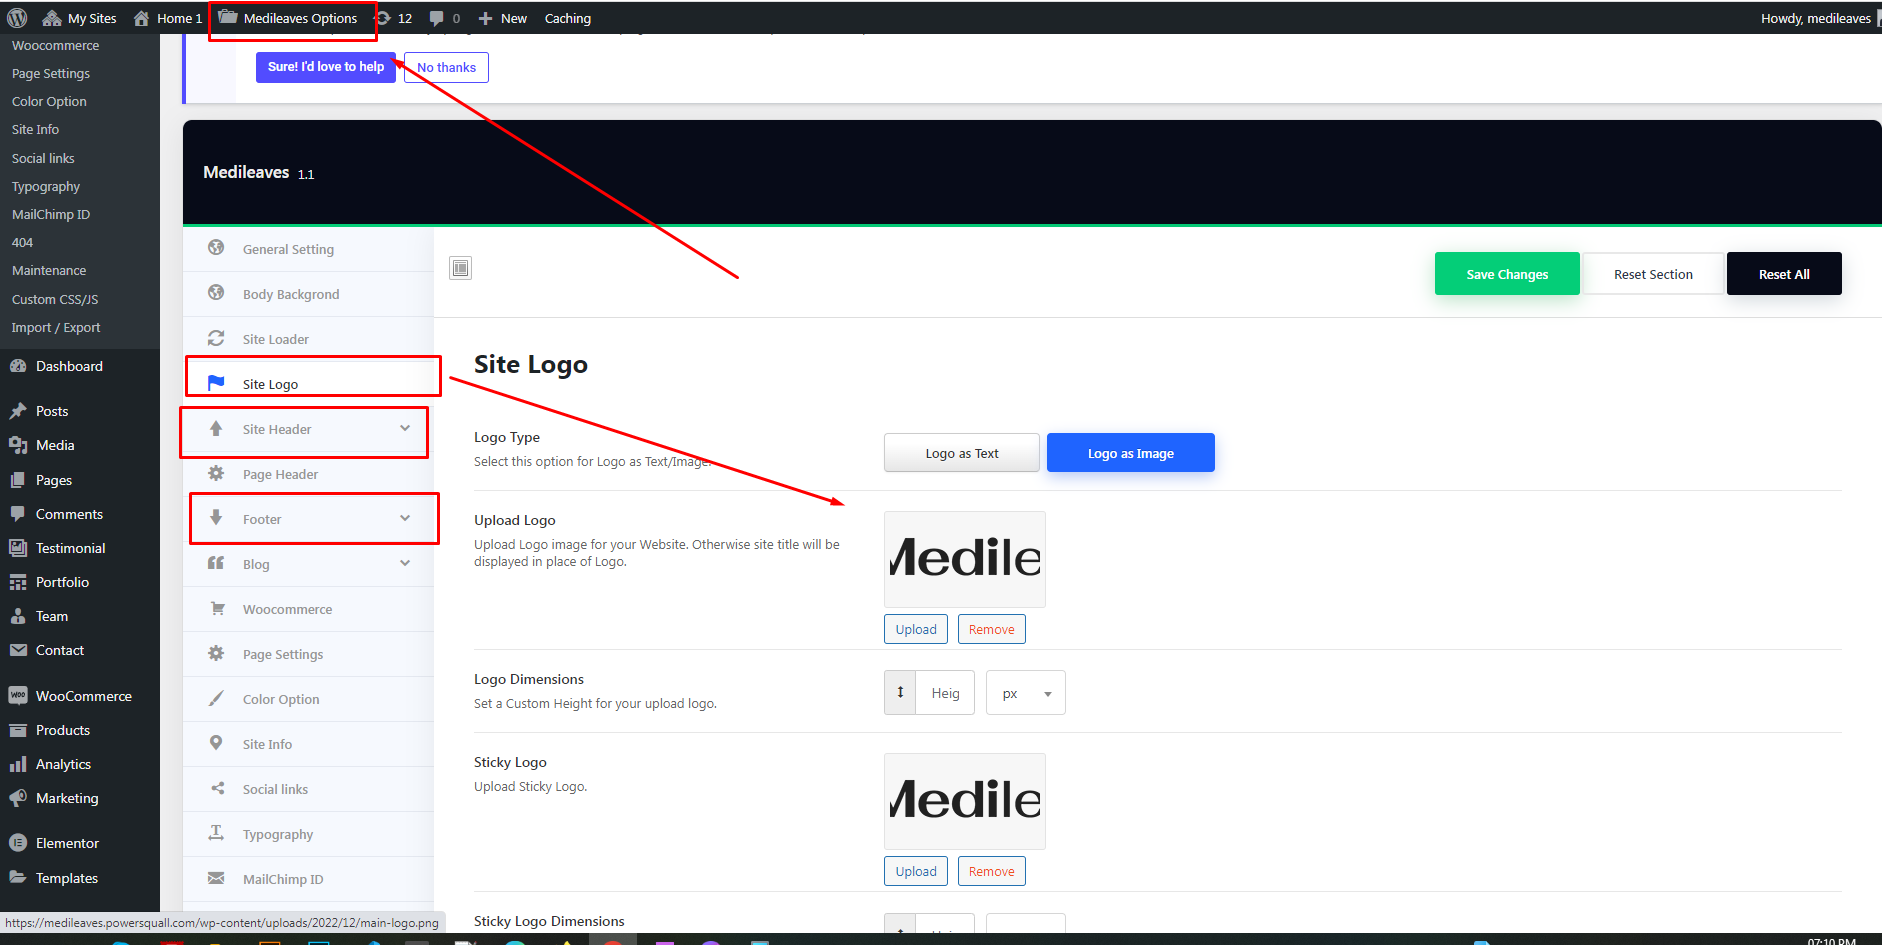This screenshot has height=945, width=1882.
Task: Open Contact in sidebar
Action: [x=80, y=650]
